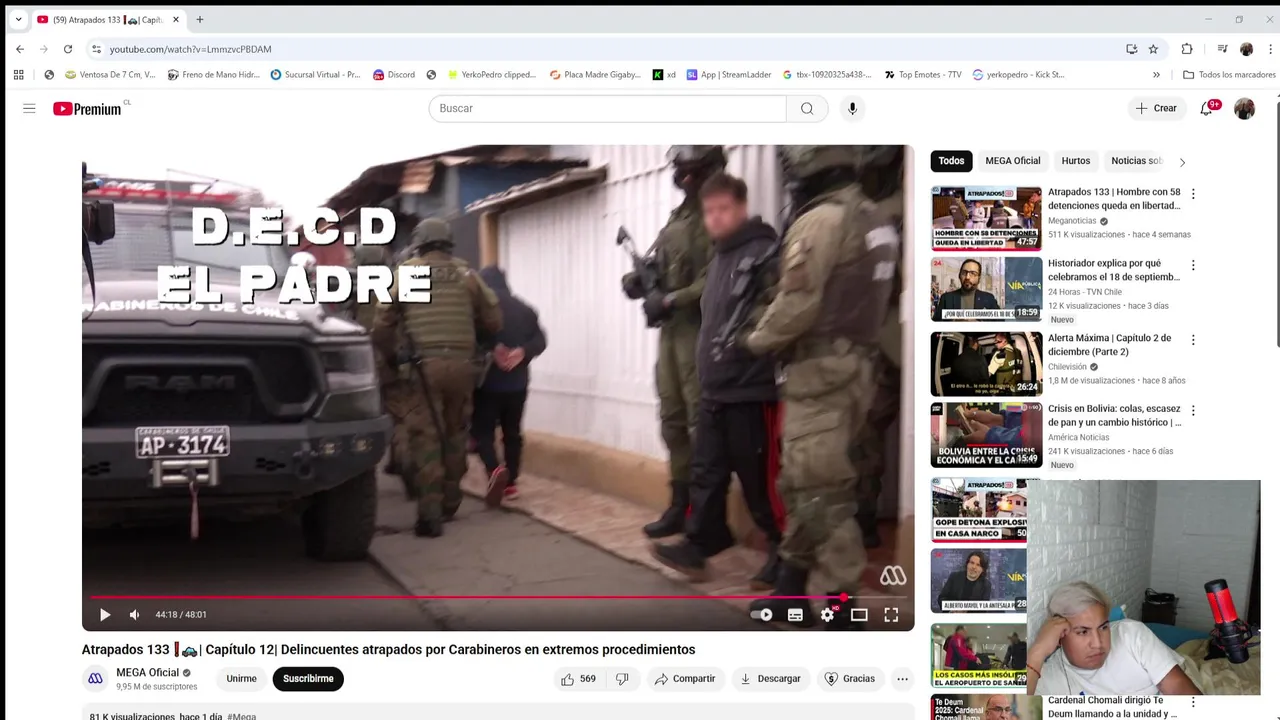
Task: Open options for Crisis en Bolivia video
Action: 1193,411
